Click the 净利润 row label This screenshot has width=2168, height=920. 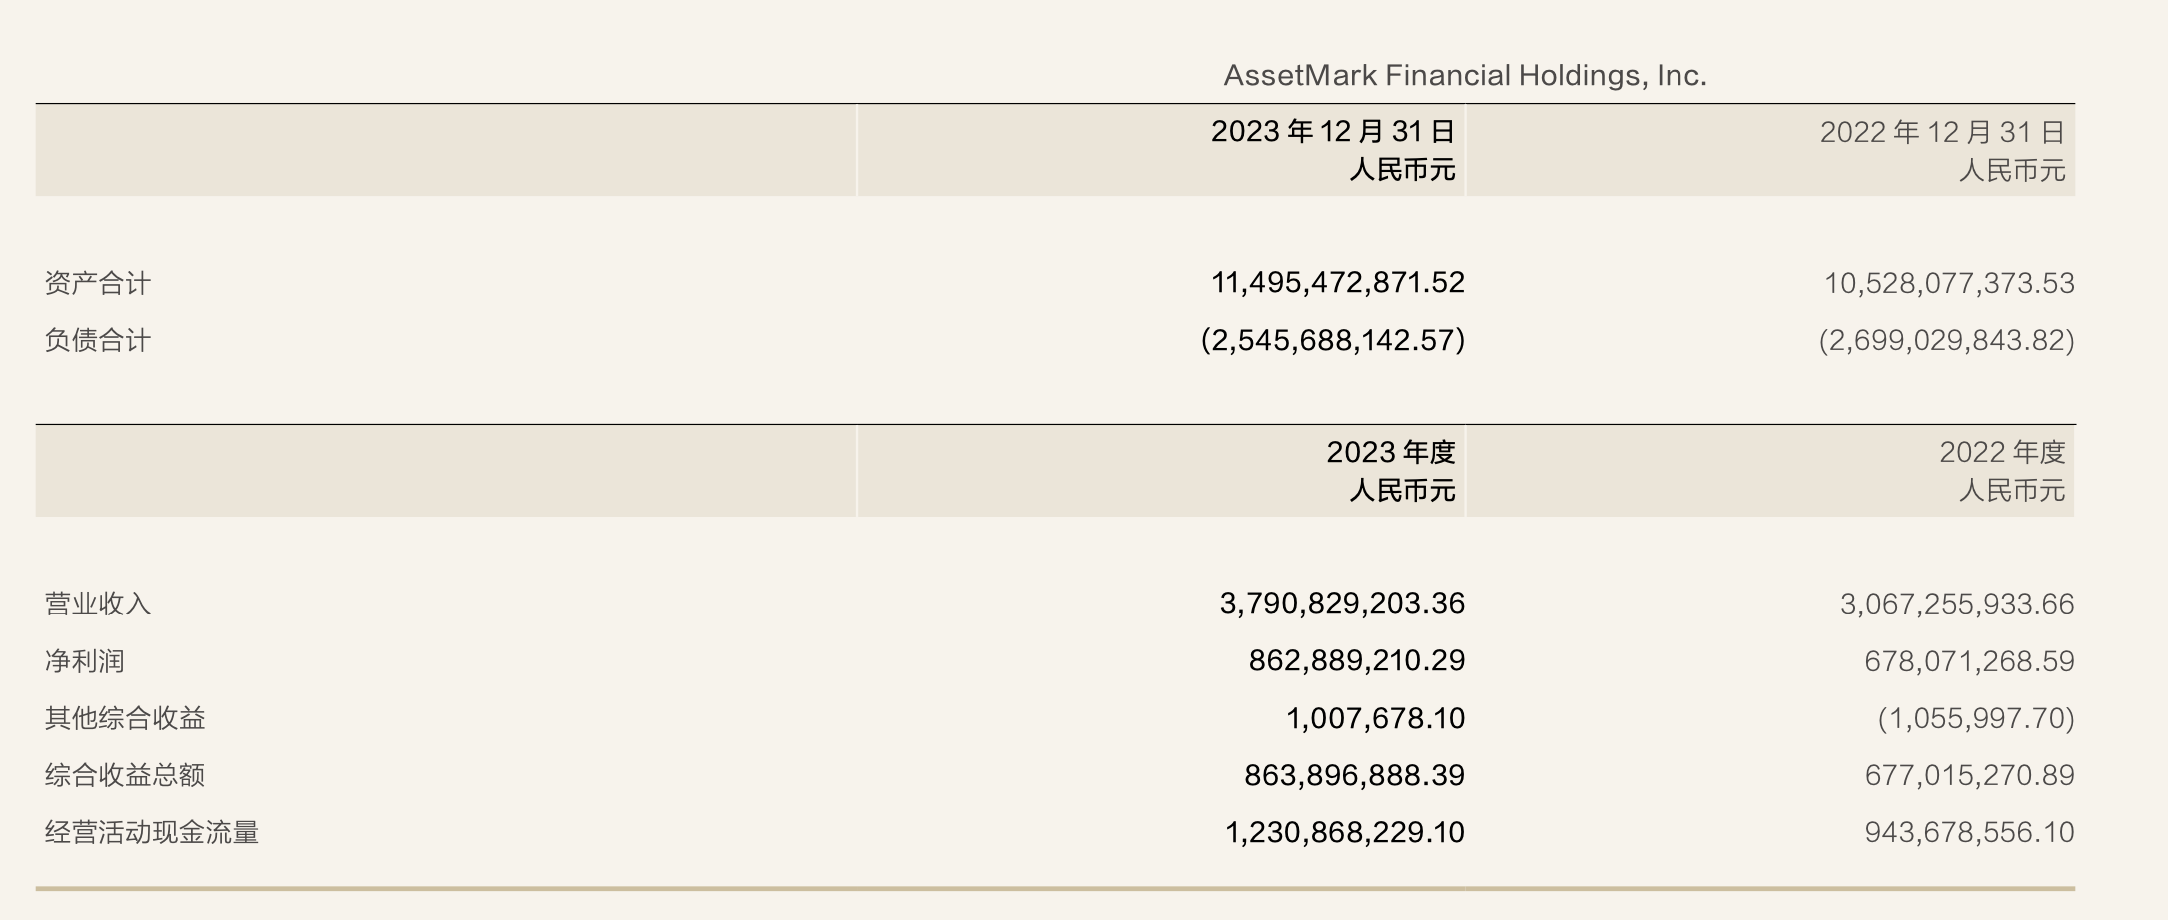[84, 661]
